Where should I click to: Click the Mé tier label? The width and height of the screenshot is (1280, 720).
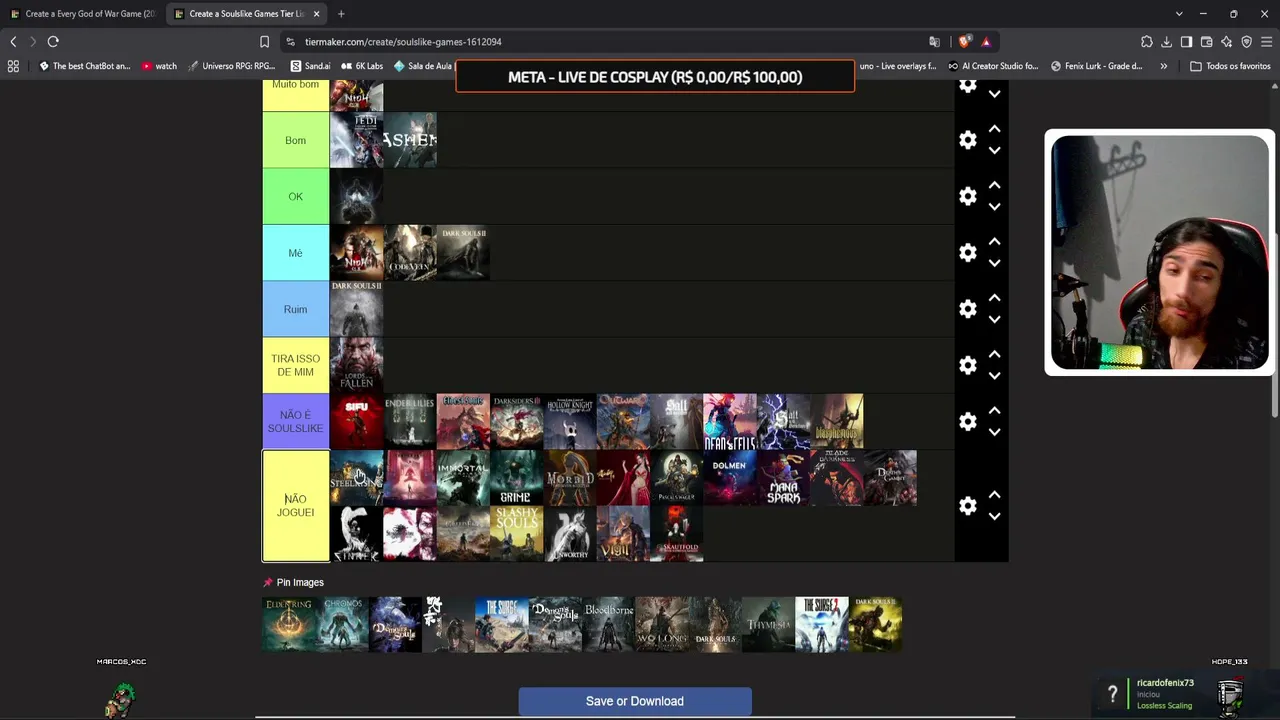(x=295, y=253)
